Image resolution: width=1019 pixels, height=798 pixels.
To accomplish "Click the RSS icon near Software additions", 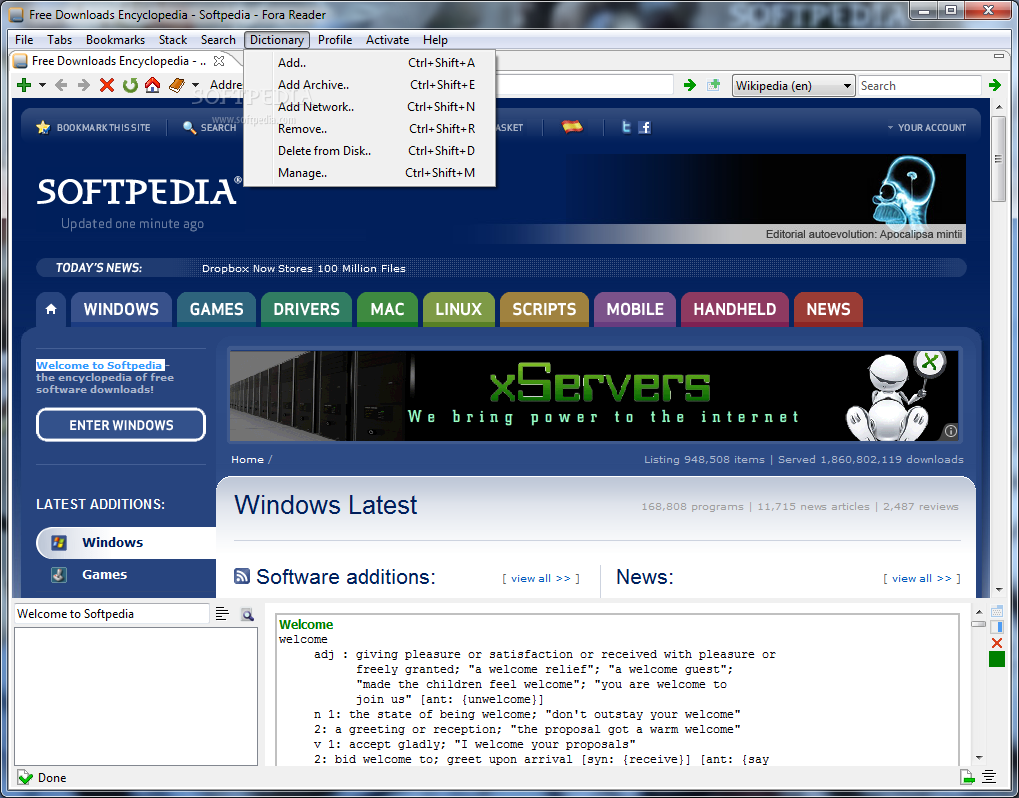I will (242, 576).
